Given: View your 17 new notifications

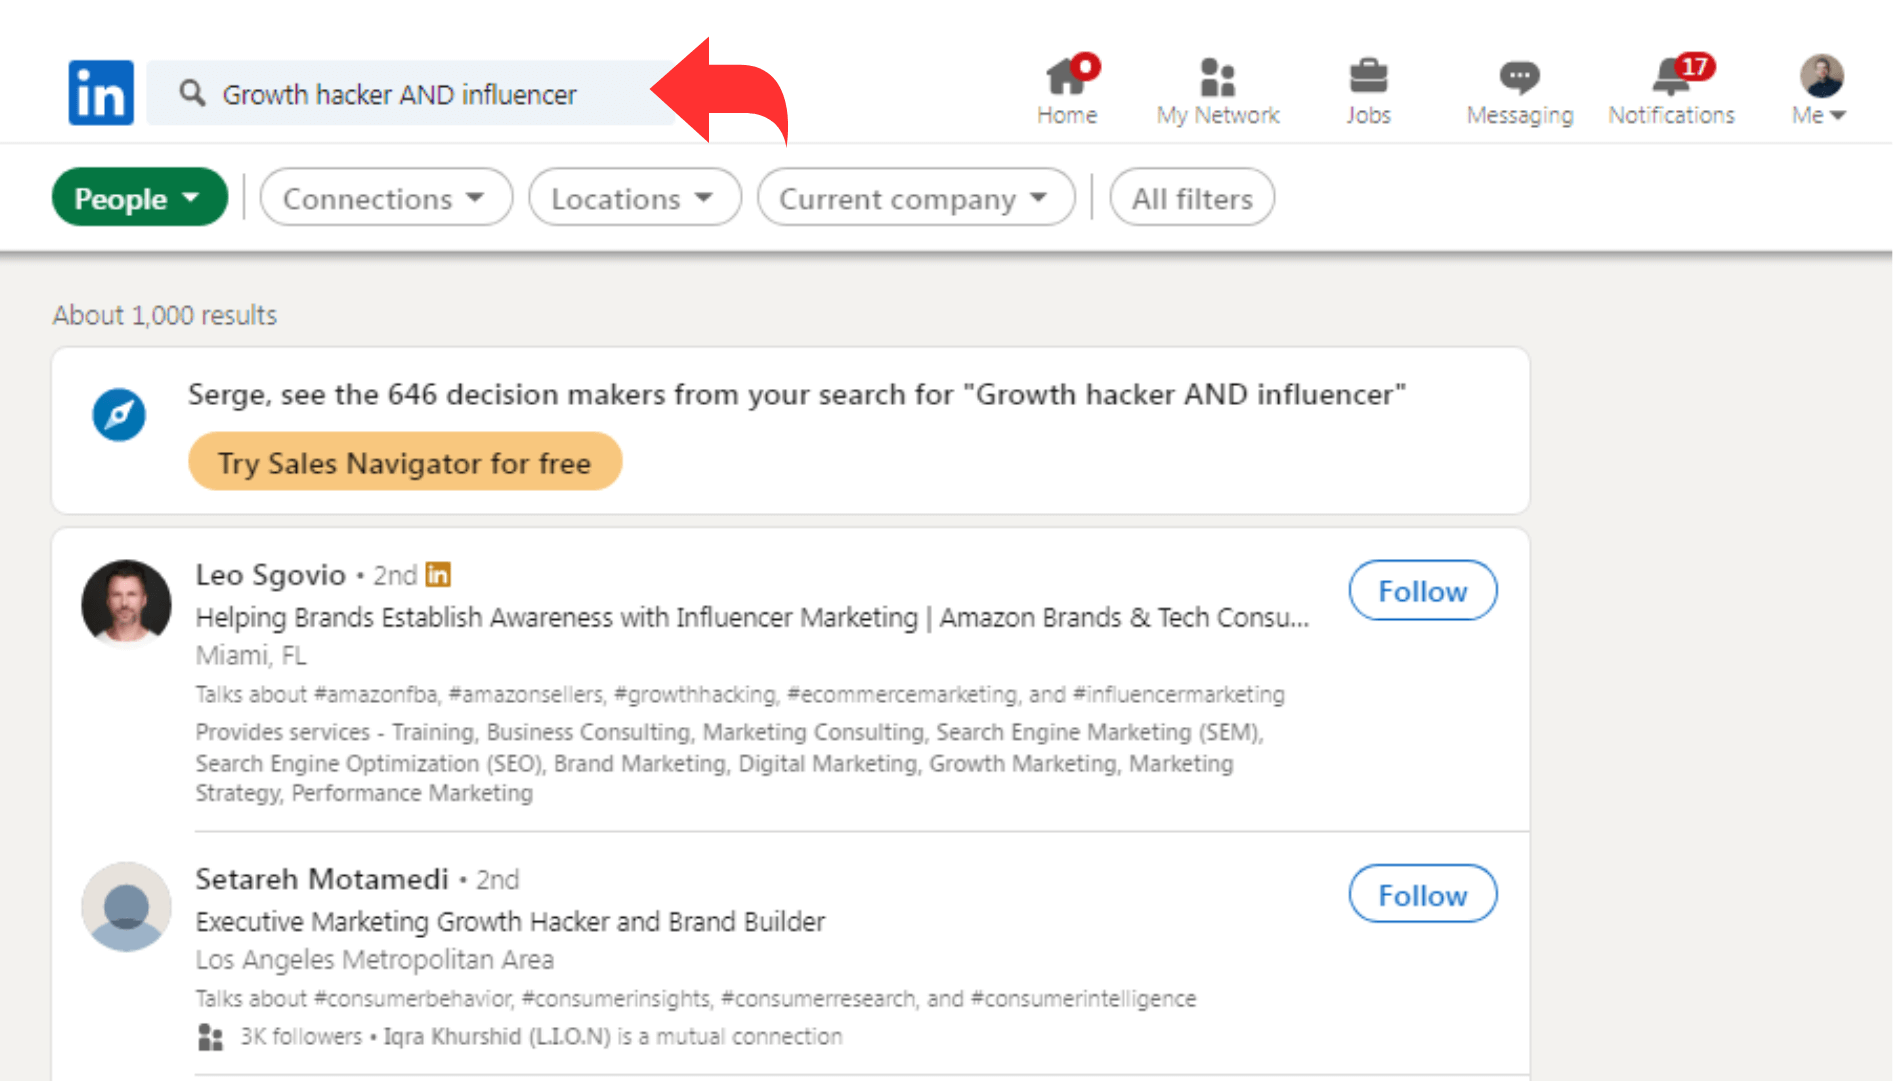Looking at the screenshot, I should [1668, 88].
